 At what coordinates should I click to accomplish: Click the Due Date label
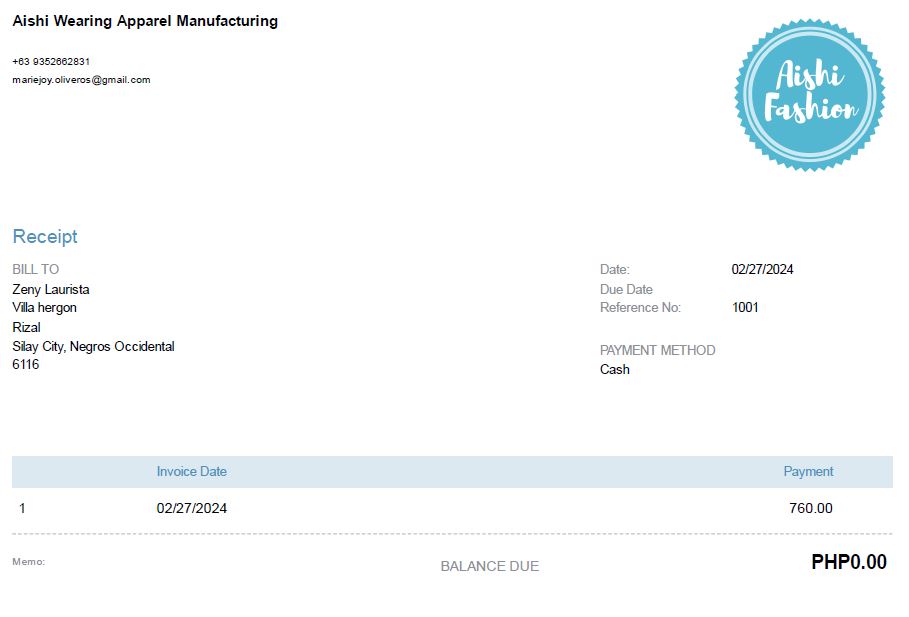[x=626, y=289]
